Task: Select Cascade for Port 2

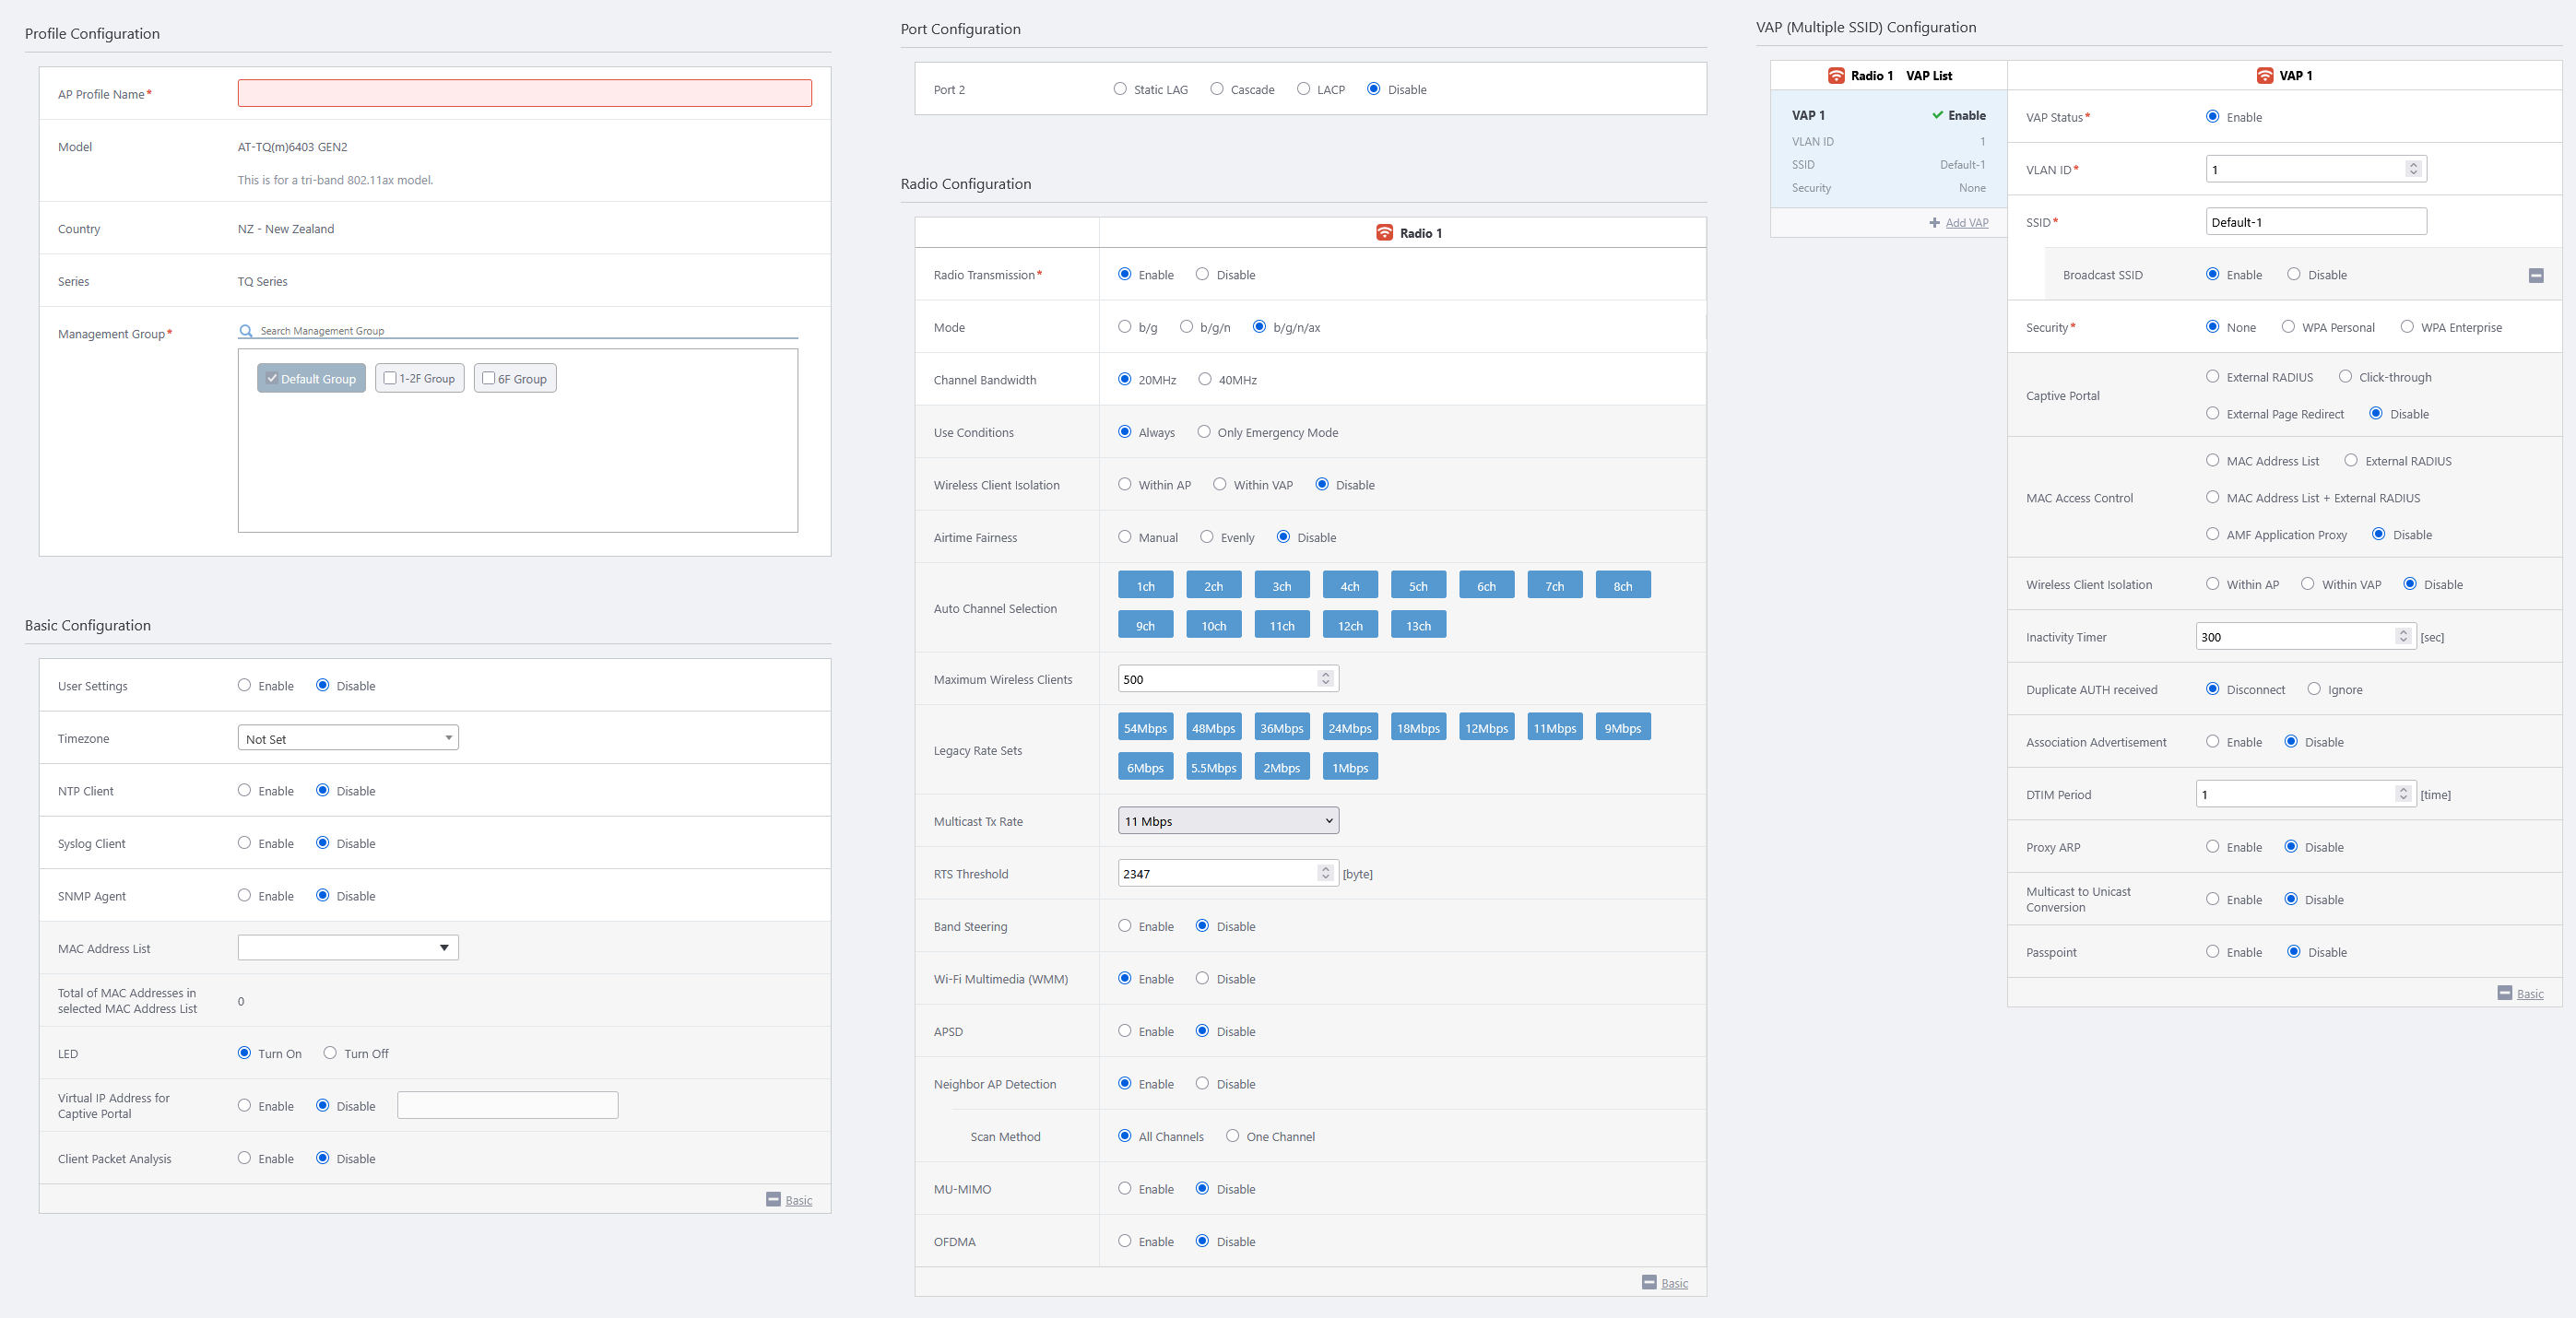Action: [1217, 89]
